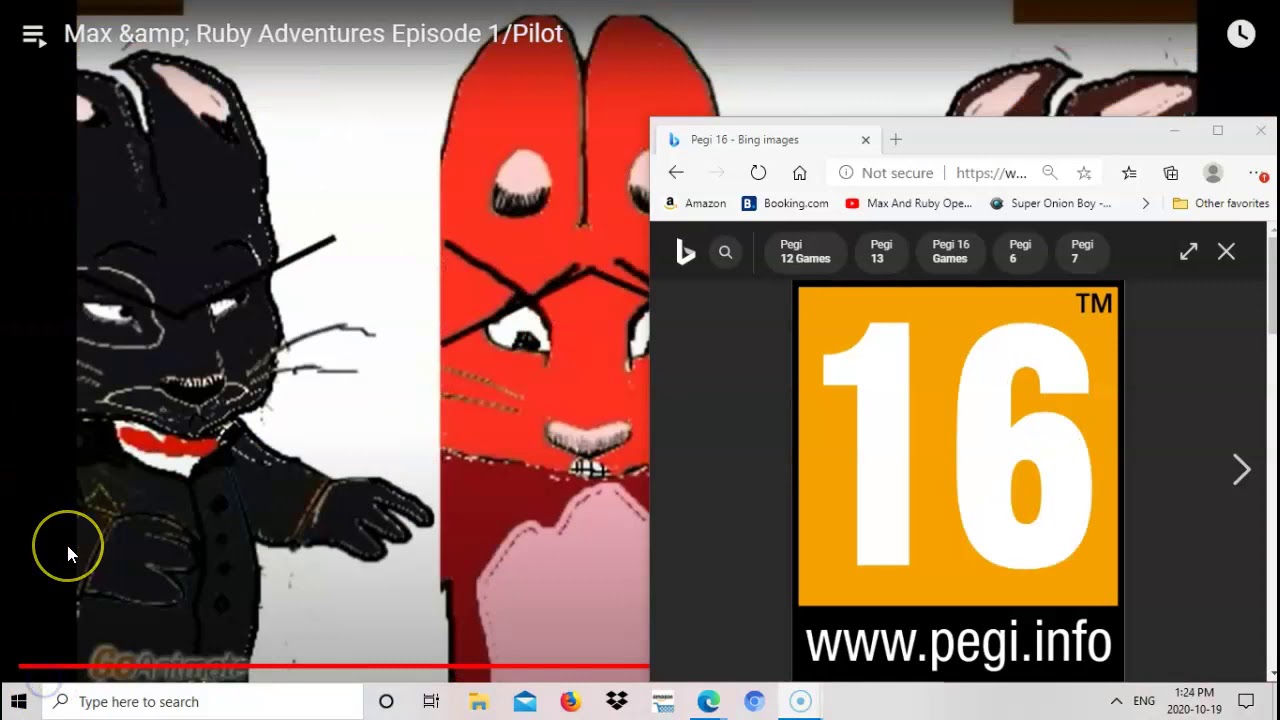Screen dimensions: 1280x720
Task: Open File Explorer from the taskbar
Action: pyautogui.click(x=478, y=701)
